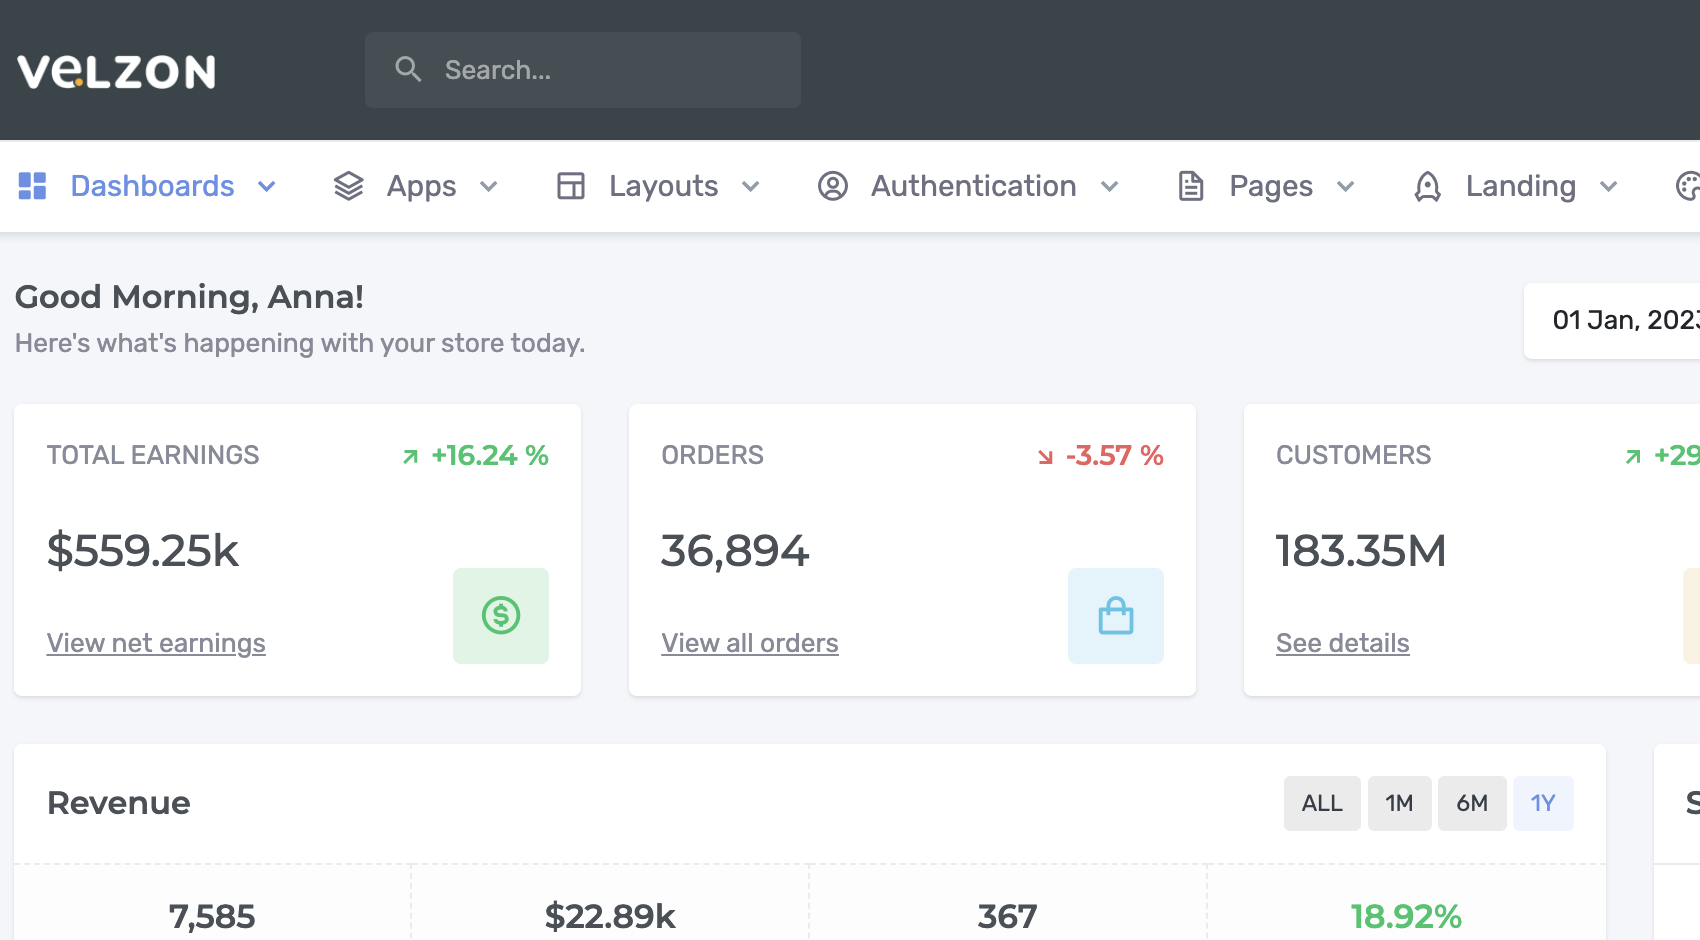The height and width of the screenshot is (940, 1700).
Task: Click the Layouts grid icon
Action: click(x=570, y=185)
